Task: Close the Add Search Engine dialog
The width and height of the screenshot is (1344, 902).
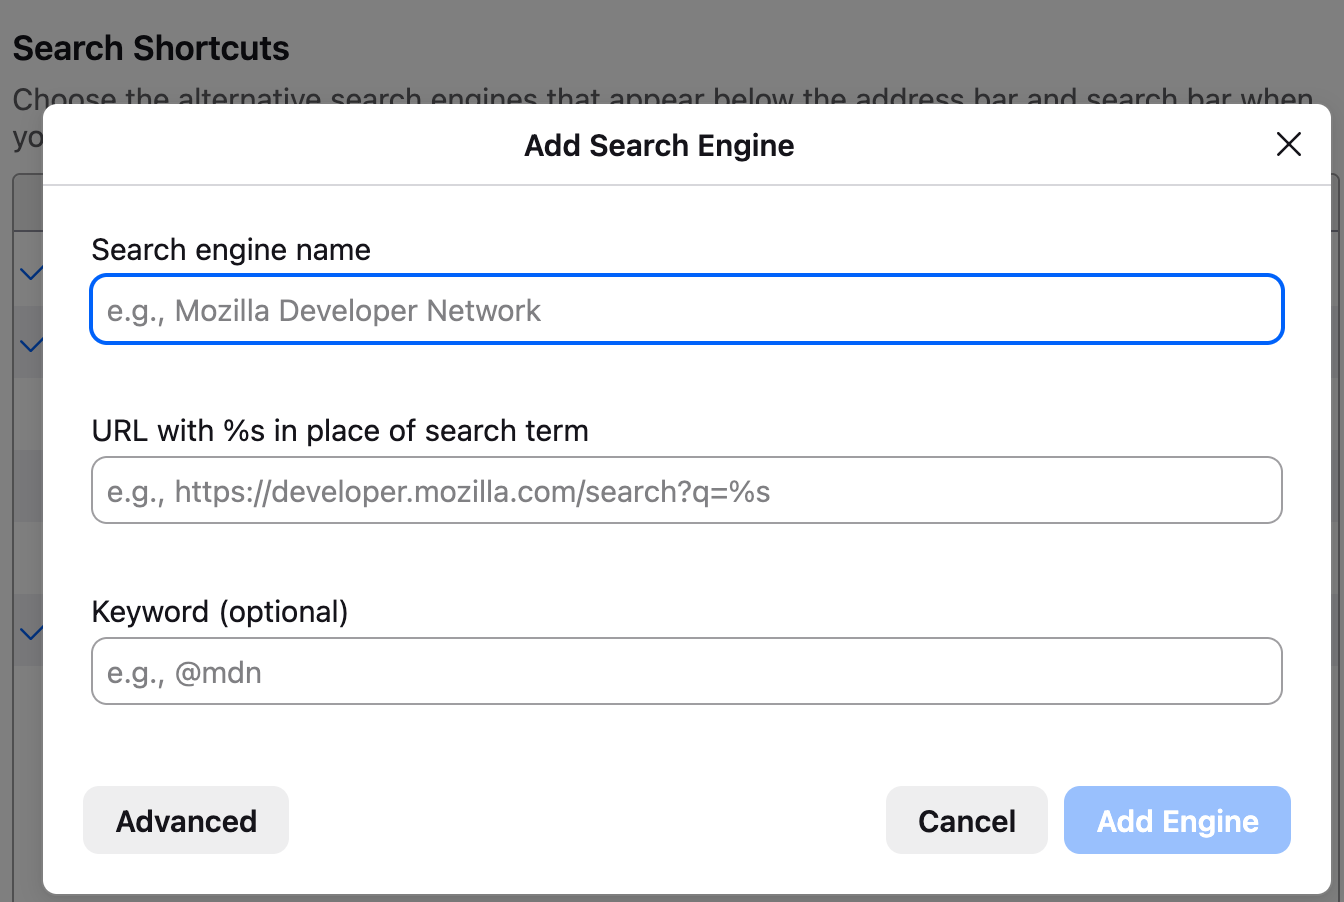Action: pyautogui.click(x=1288, y=144)
